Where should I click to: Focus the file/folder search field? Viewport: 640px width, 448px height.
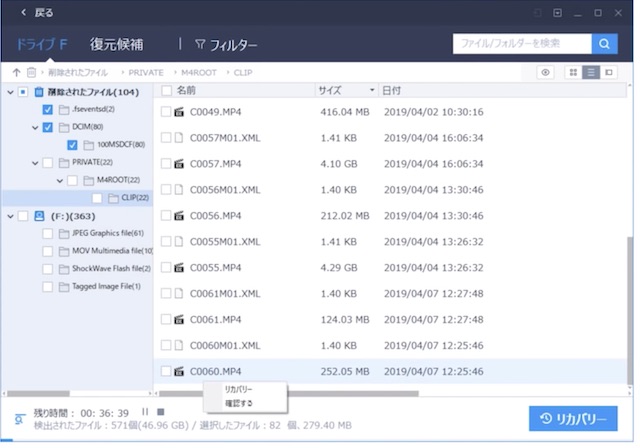click(522, 44)
